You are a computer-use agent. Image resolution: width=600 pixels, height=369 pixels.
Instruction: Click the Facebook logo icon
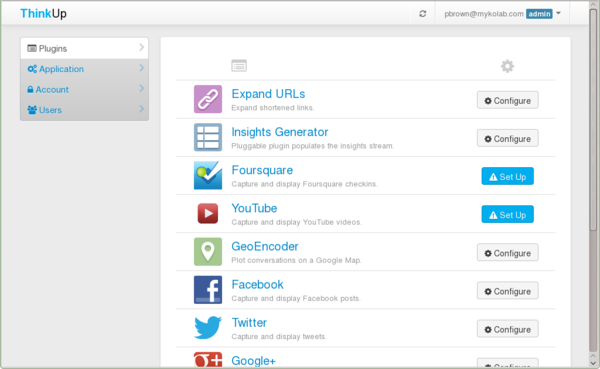[x=208, y=290]
